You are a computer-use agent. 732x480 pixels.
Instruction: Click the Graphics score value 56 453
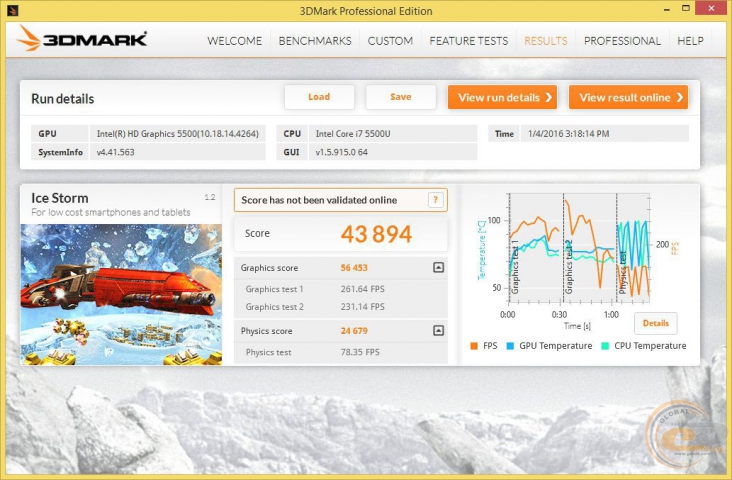[354, 268]
